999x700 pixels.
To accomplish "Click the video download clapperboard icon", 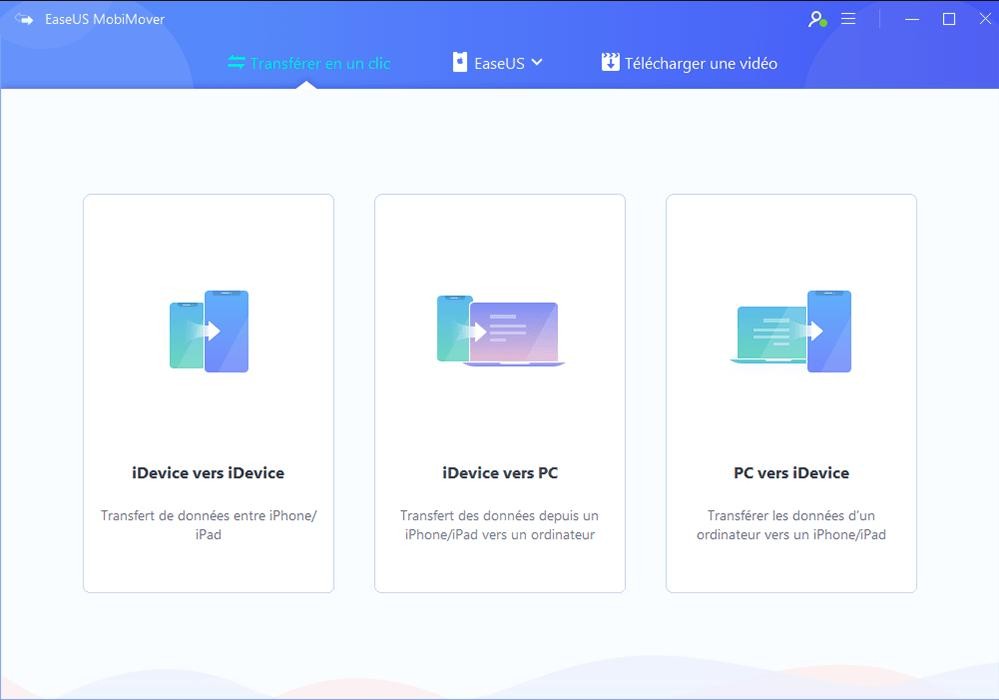I will click(610, 62).
